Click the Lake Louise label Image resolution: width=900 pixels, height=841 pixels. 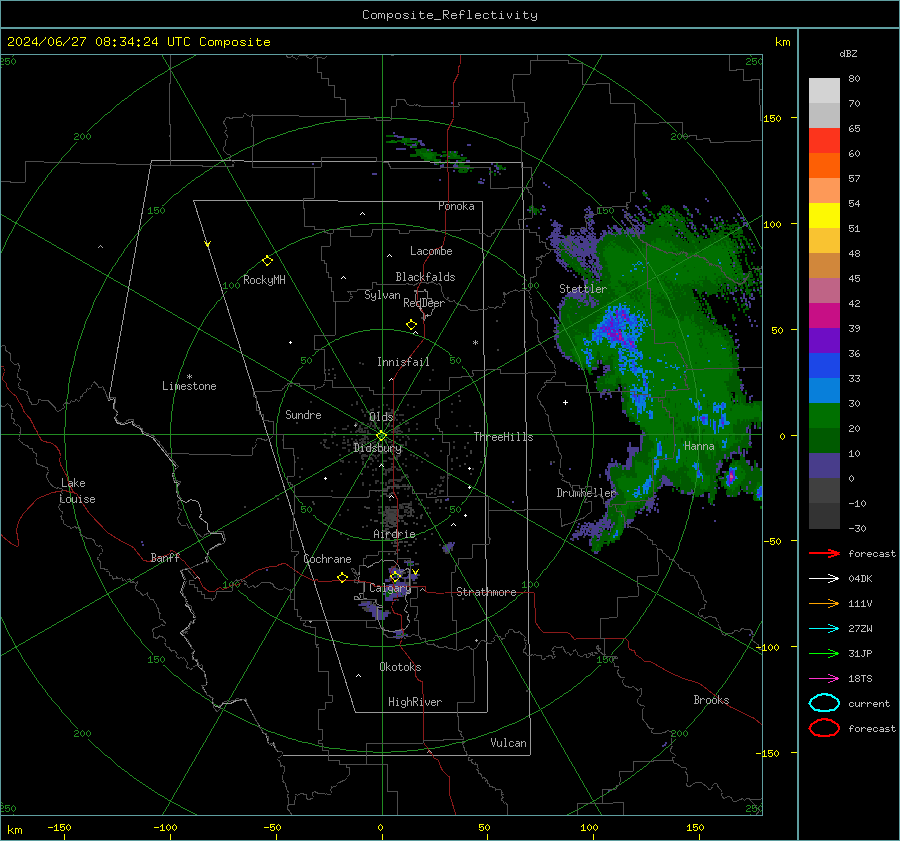(x=77, y=491)
